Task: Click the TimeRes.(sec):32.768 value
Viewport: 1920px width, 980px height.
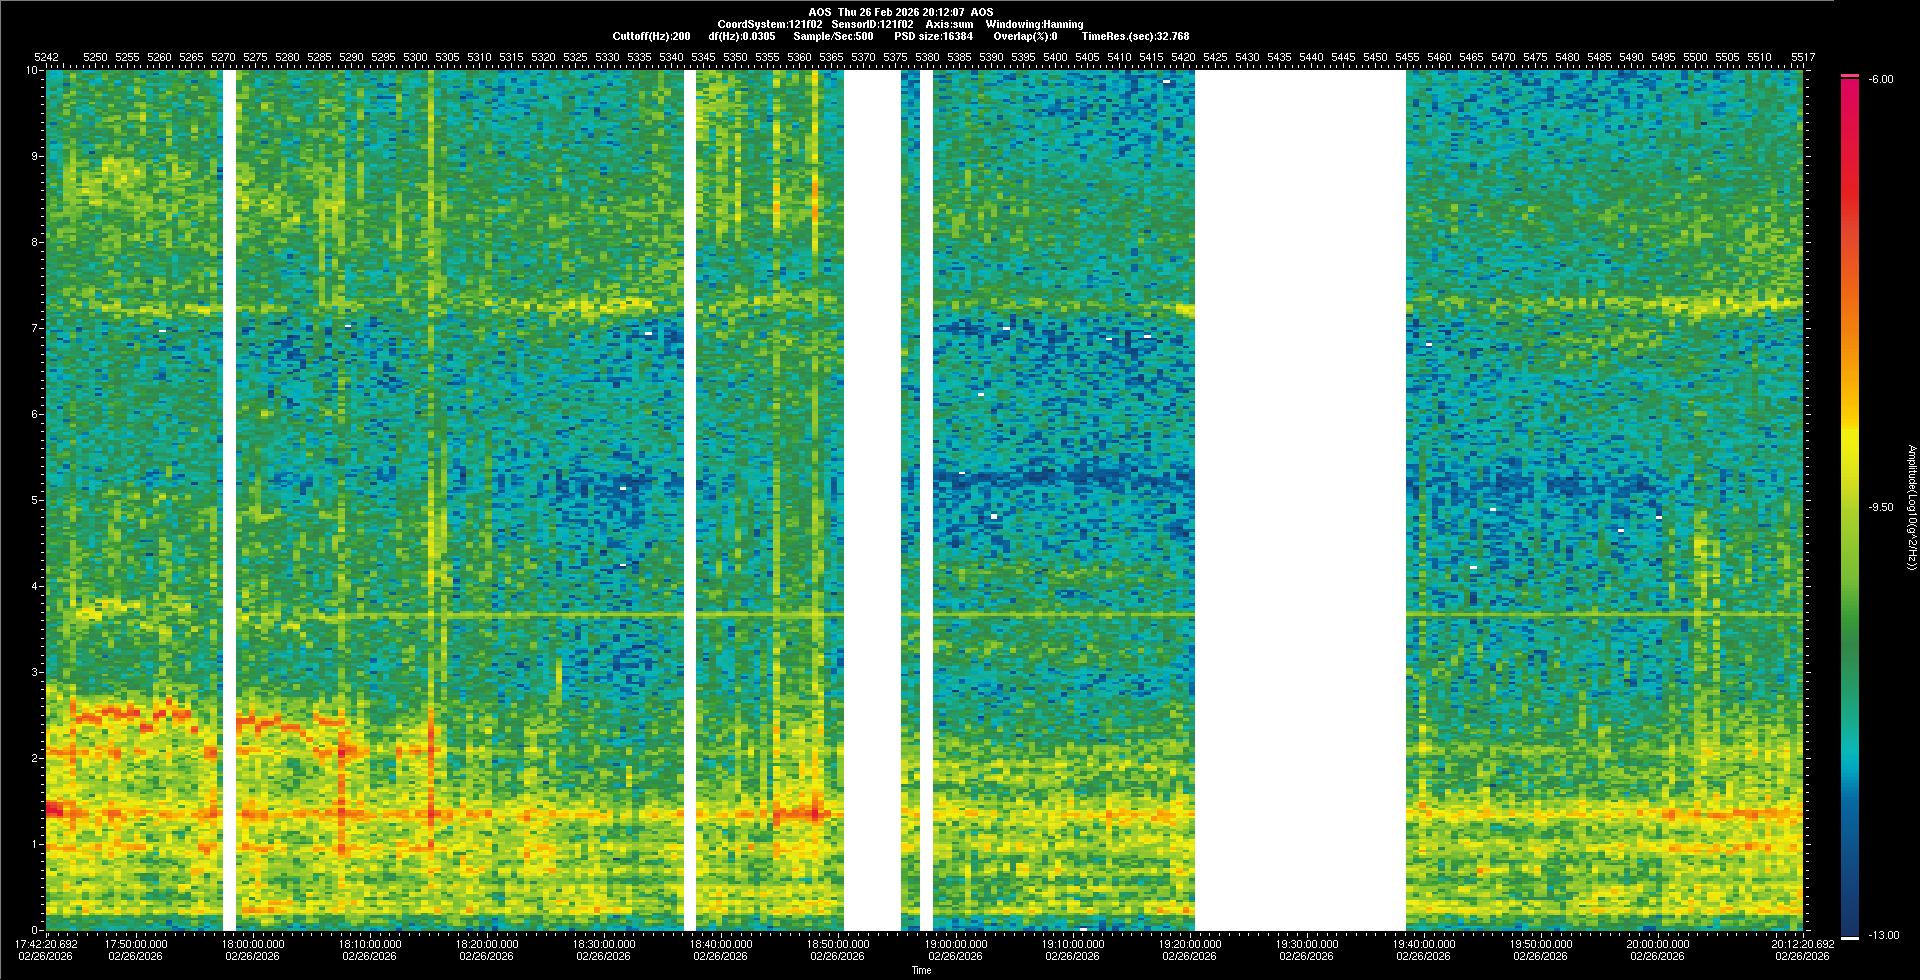Action: [x=1135, y=36]
